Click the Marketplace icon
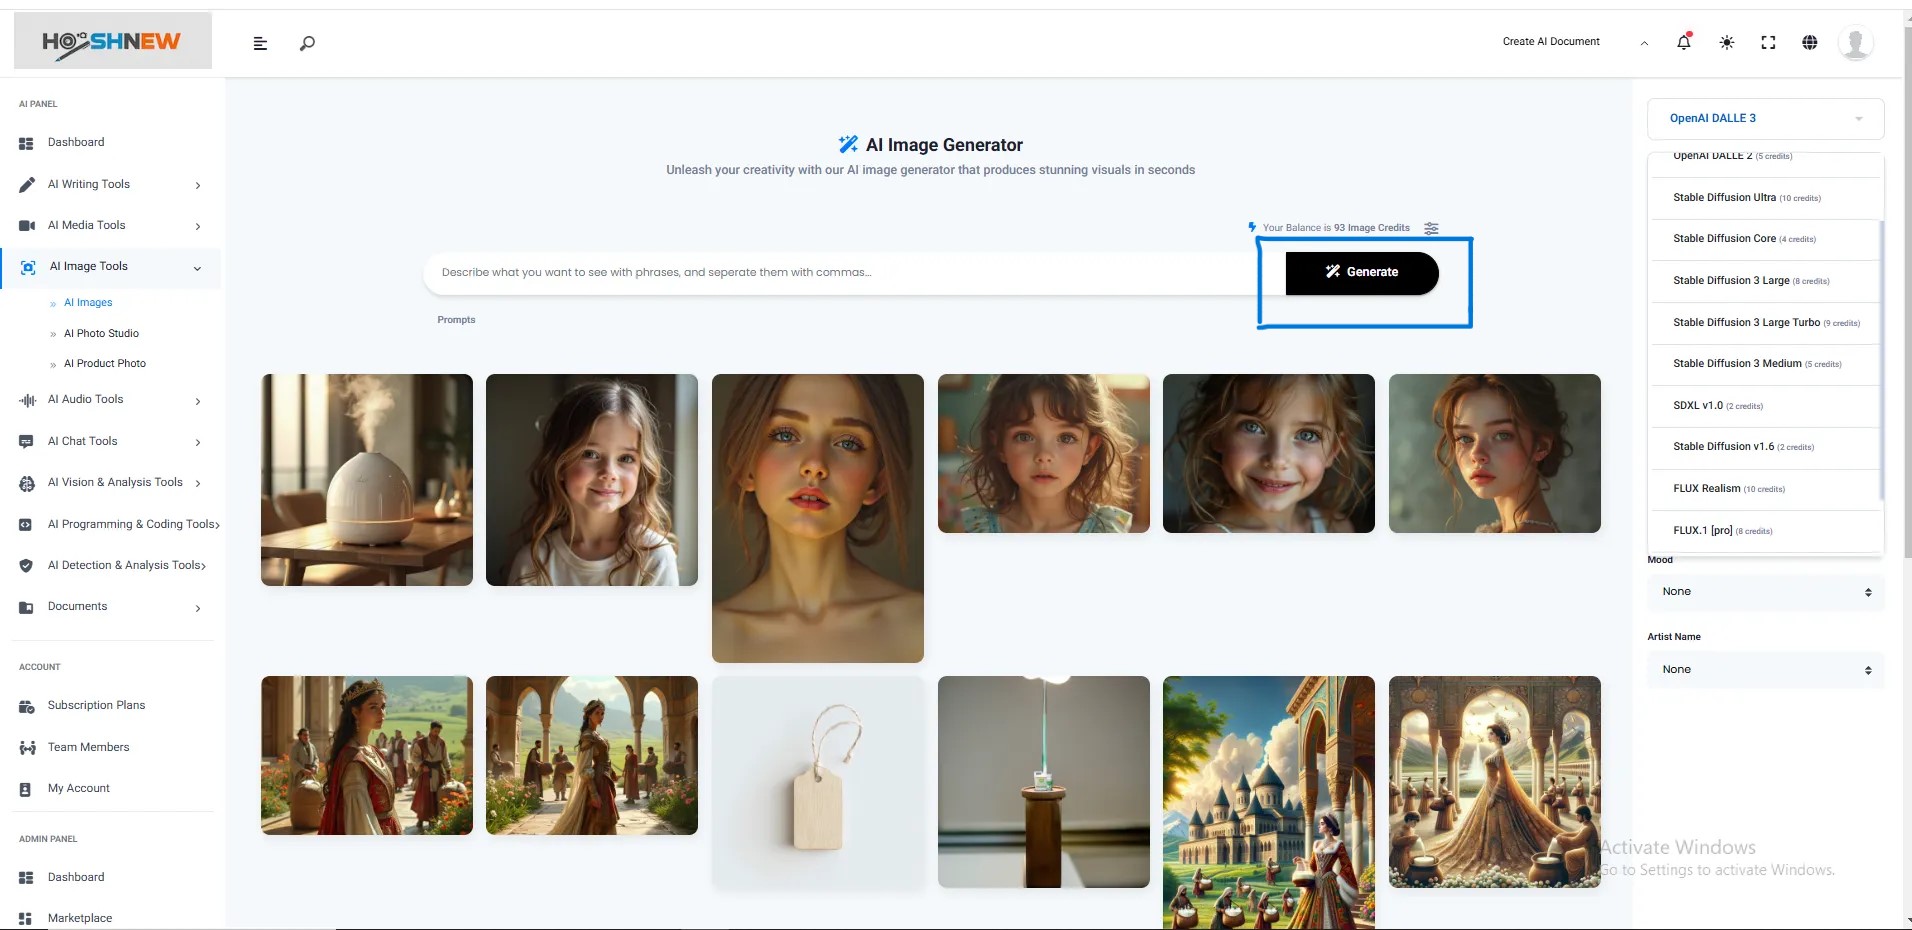The width and height of the screenshot is (1912, 930). 27,919
